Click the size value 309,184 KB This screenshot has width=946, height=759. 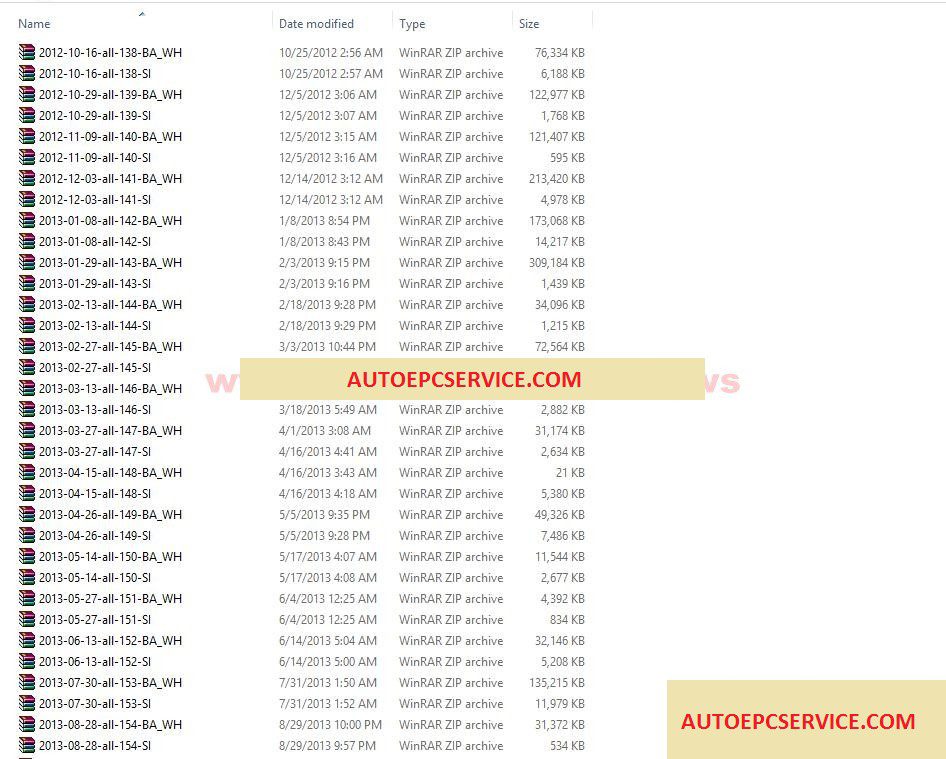(x=557, y=262)
